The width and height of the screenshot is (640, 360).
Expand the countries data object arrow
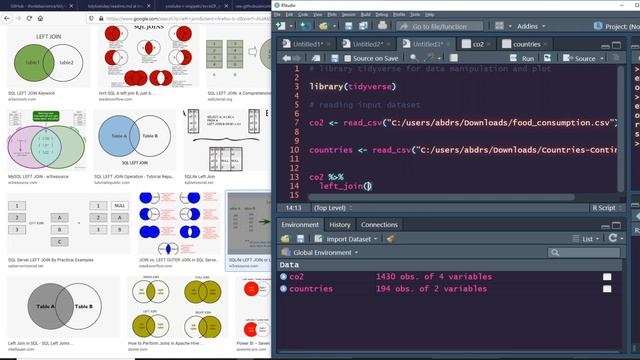coord(283,289)
